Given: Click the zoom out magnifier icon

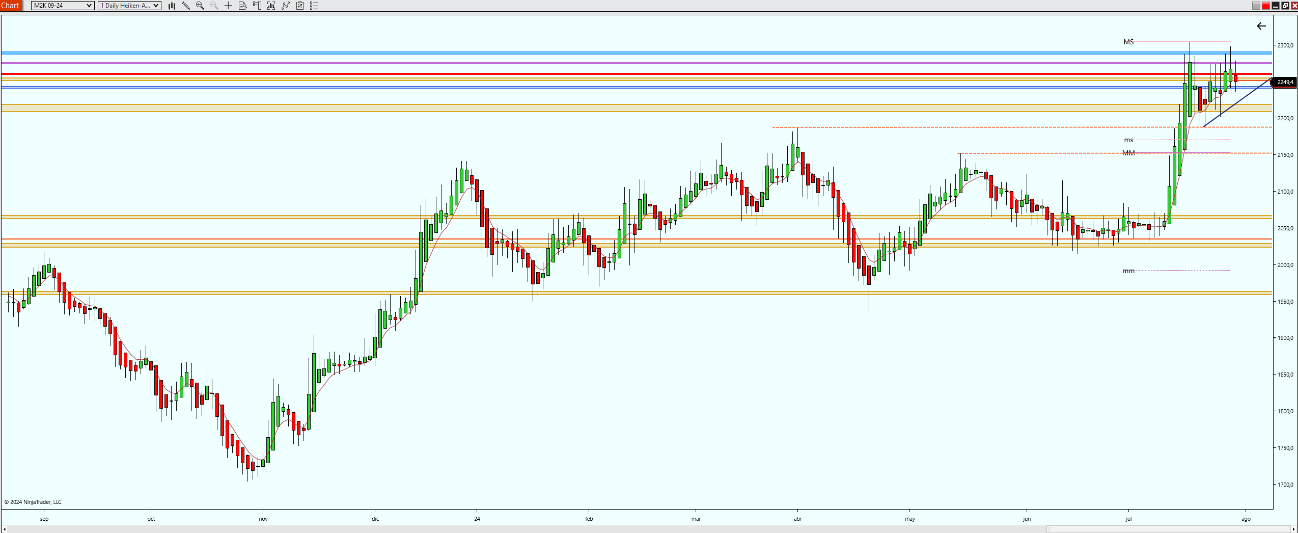Looking at the screenshot, I should pyautogui.click(x=214, y=5).
